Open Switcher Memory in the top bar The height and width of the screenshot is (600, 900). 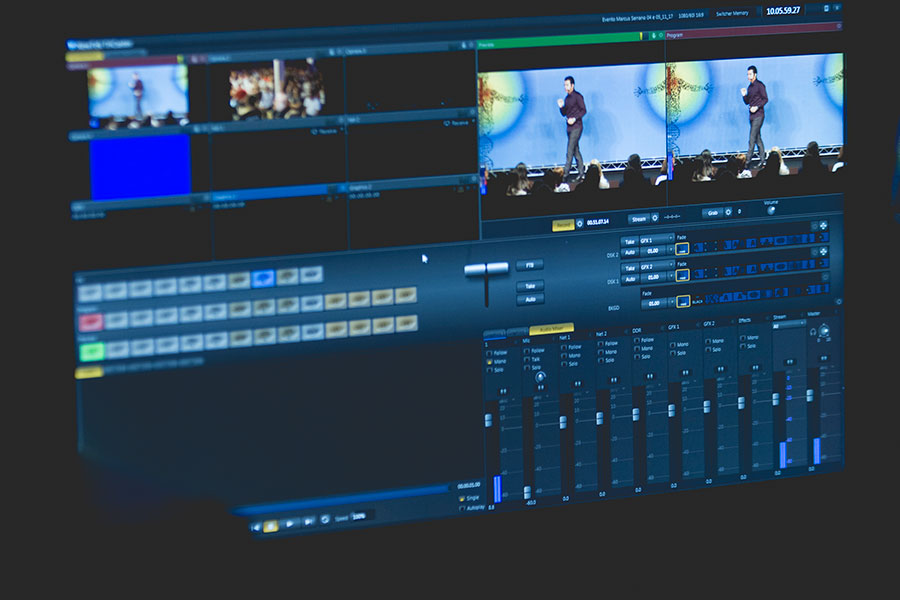click(x=732, y=13)
